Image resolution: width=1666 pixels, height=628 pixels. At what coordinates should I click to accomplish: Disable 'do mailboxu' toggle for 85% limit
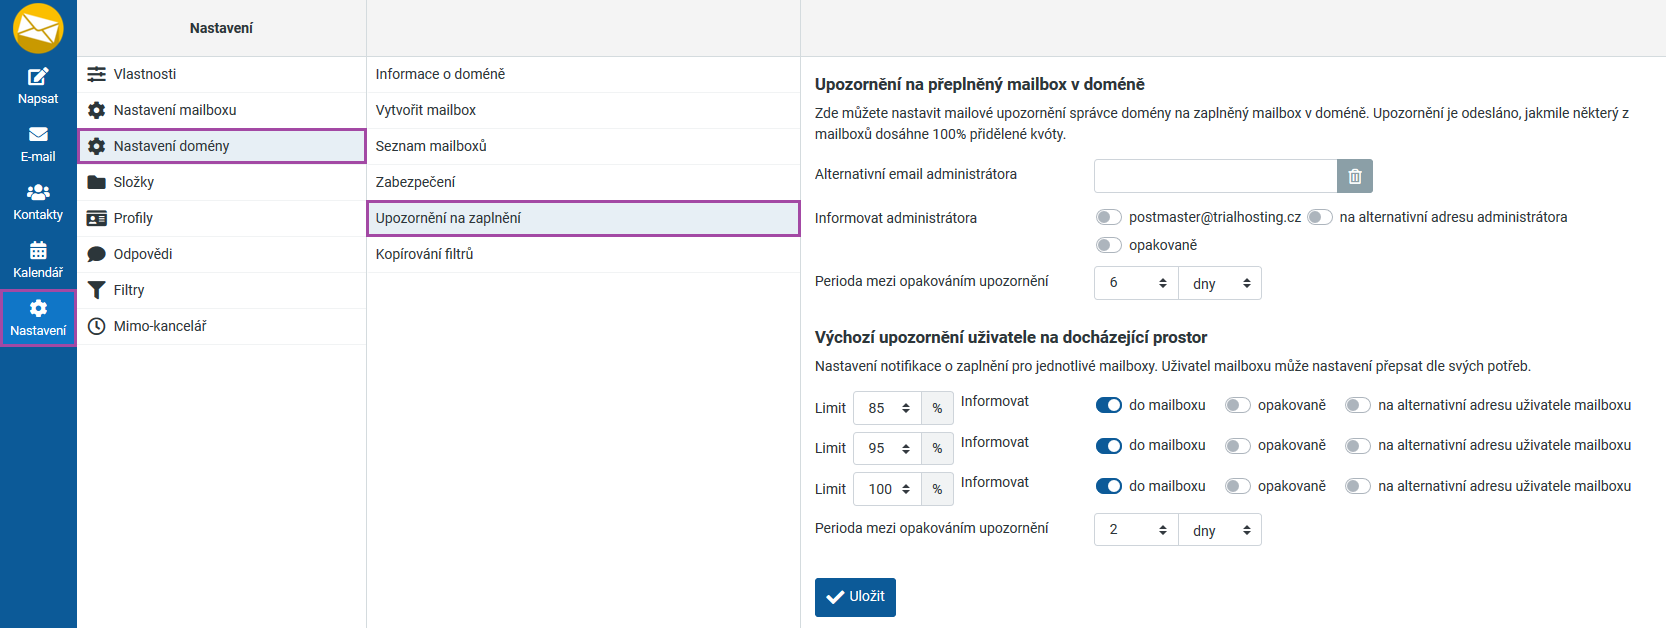click(x=1108, y=405)
